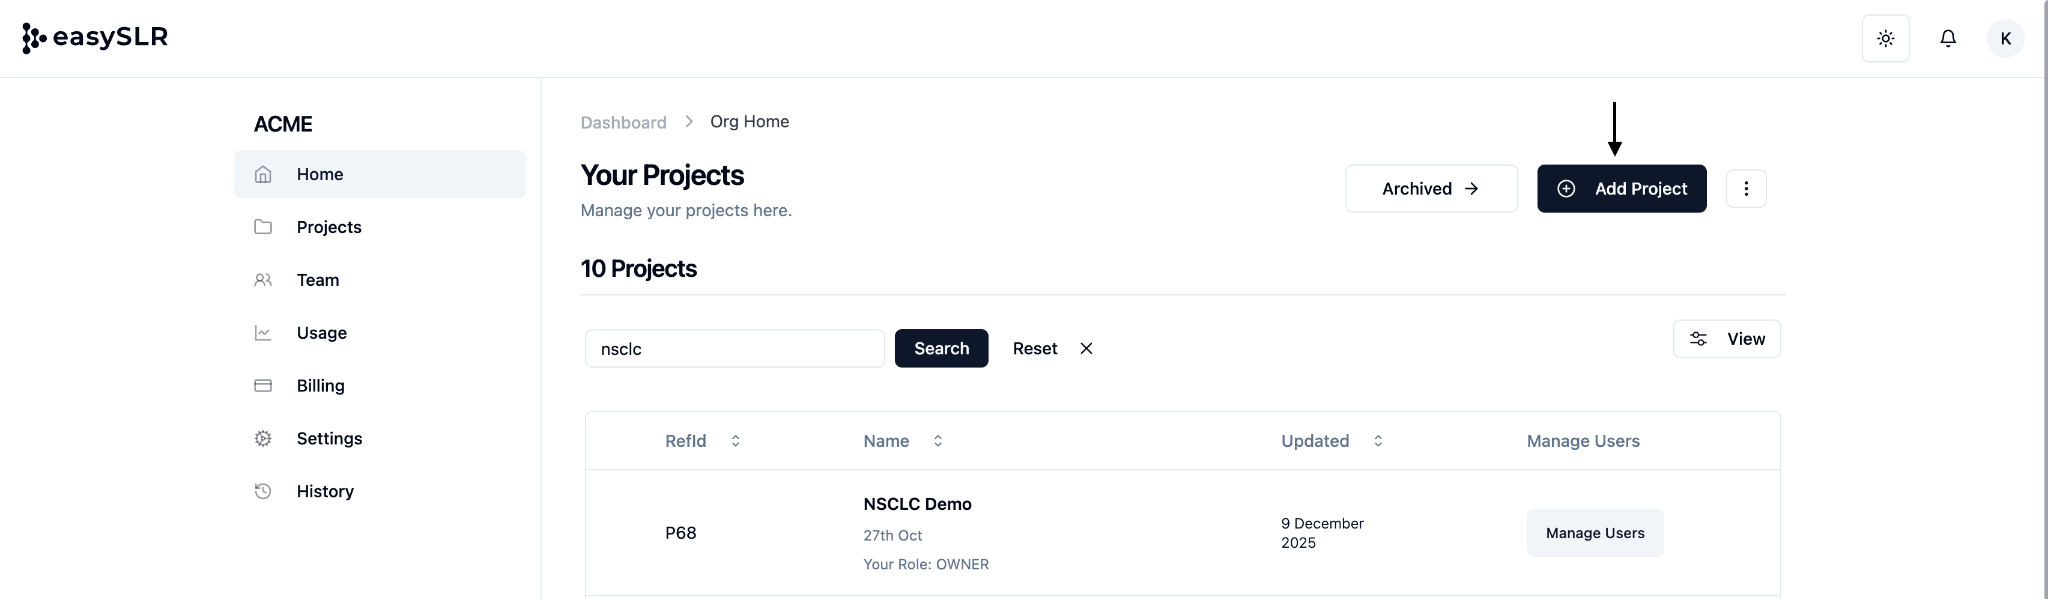The width and height of the screenshot is (2048, 599).
Task: Open notifications bell icon
Action: point(1947,39)
